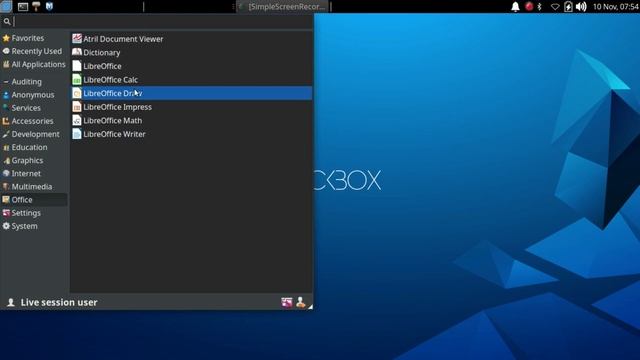The width and height of the screenshot is (640, 360).
Task: Launch LibreOffice Math
Action: [191, 120]
